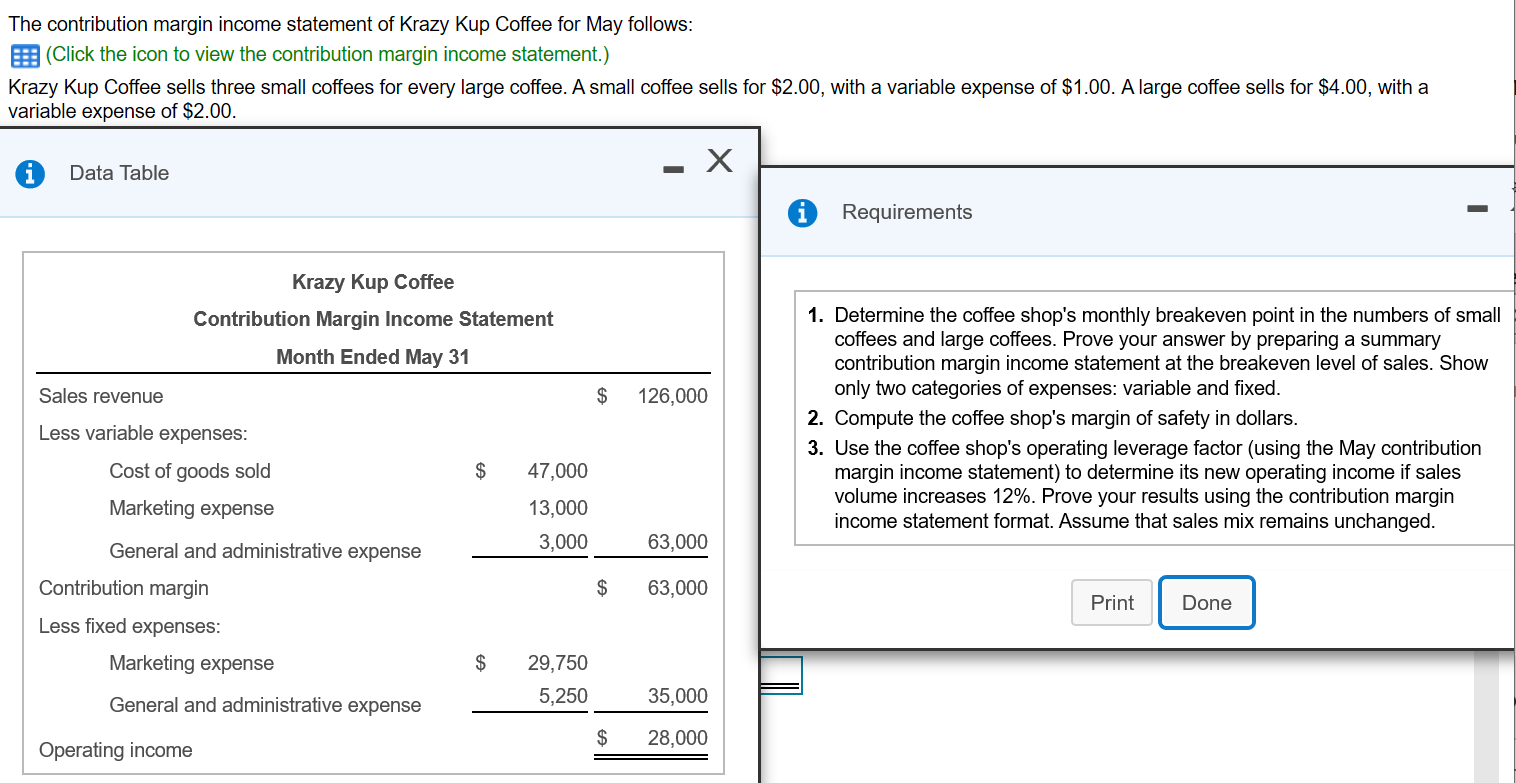Select the 47,000 cost of goods value

point(558,471)
